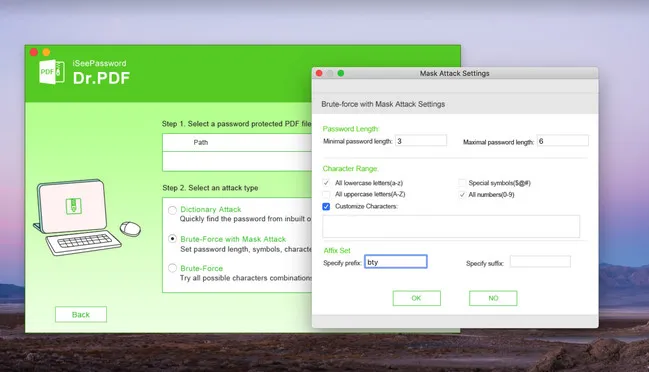Click the NO button to cancel
The width and height of the screenshot is (649, 372).
[x=493, y=298]
